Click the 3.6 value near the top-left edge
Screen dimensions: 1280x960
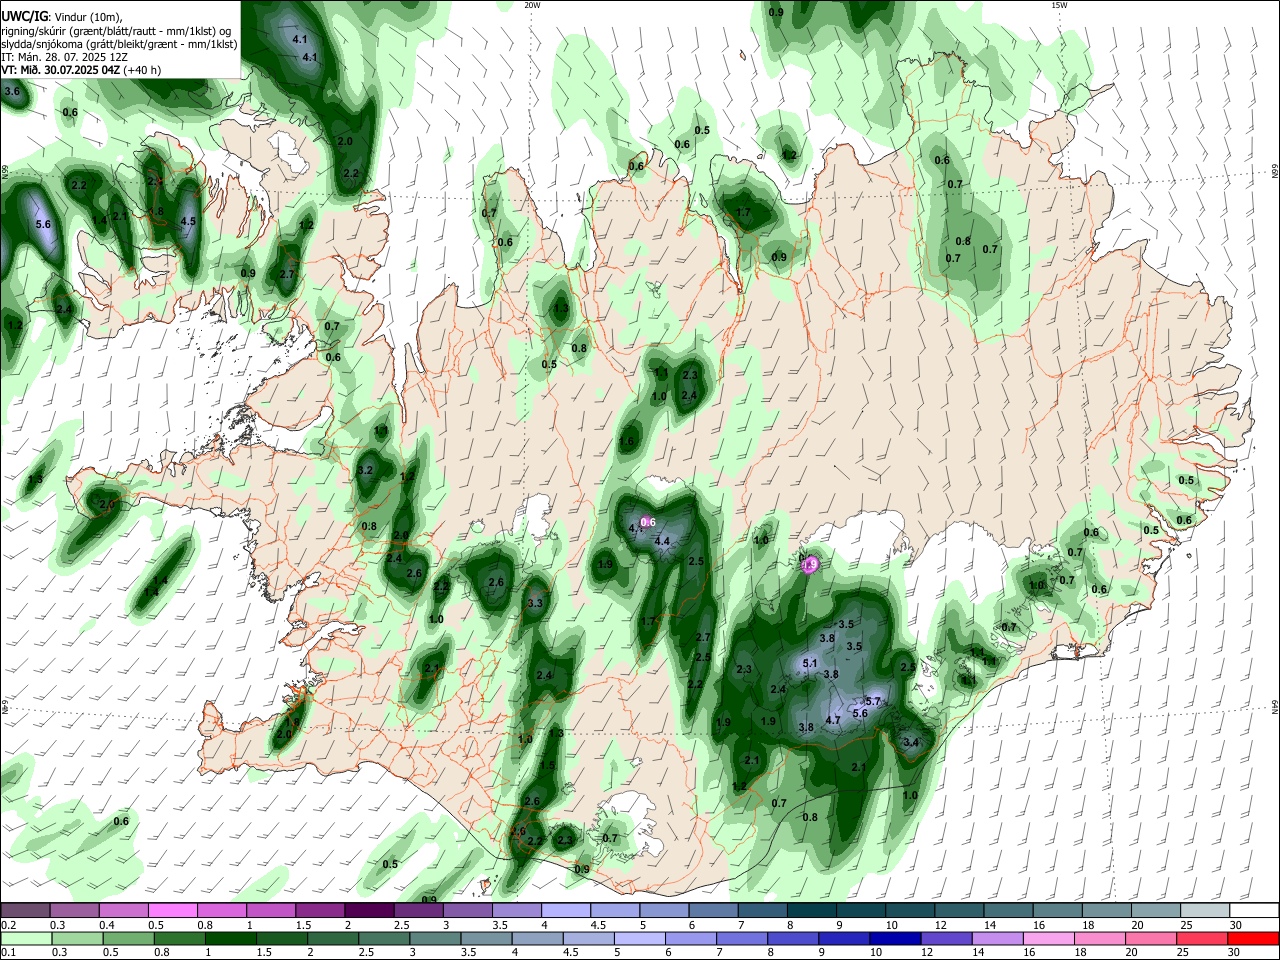tap(12, 91)
